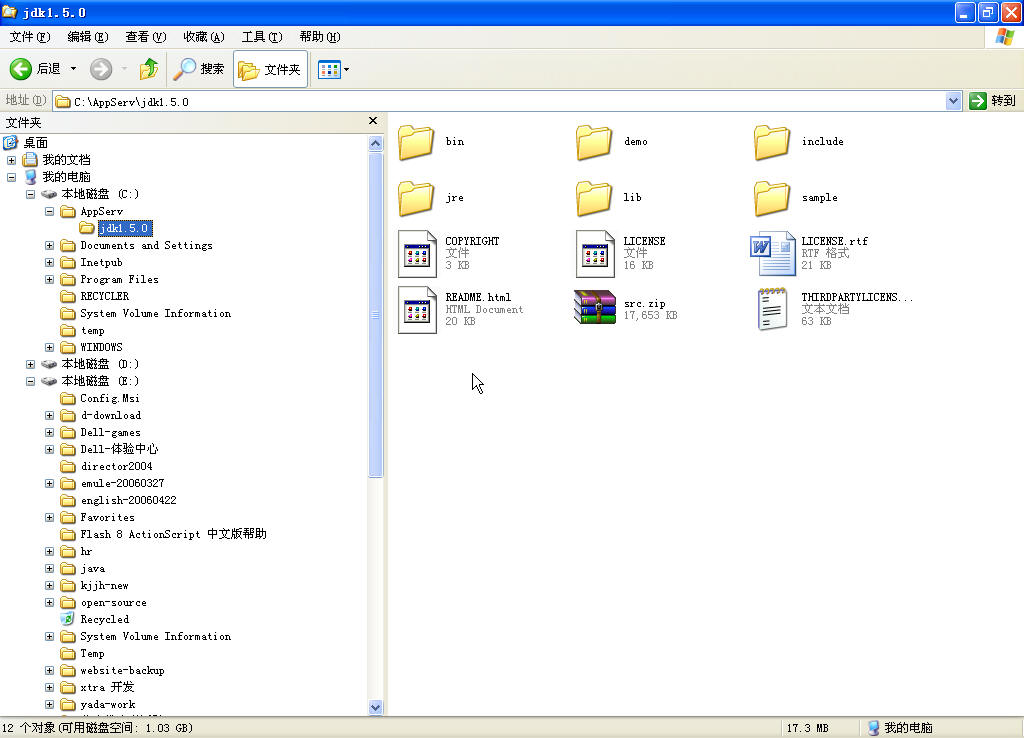Select the temp folder under C:
Viewport: 1024px width, 738px height.
[92, 330]
